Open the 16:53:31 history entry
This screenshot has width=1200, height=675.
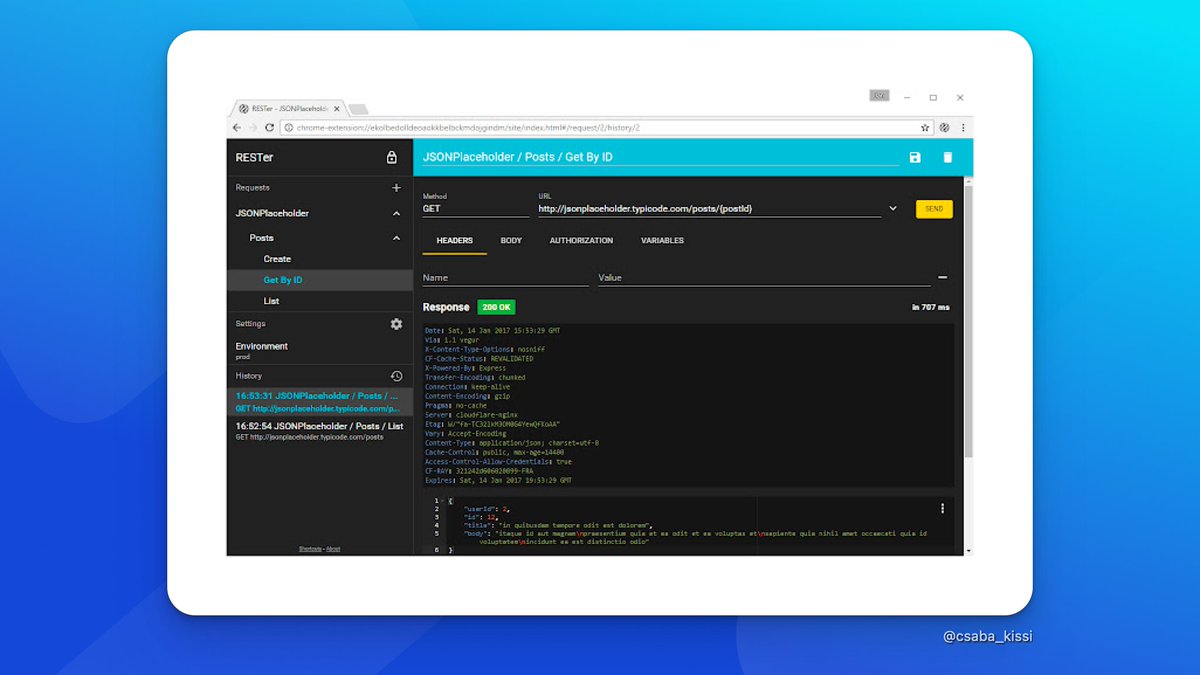pyautogui.click(x=320, y=402)
